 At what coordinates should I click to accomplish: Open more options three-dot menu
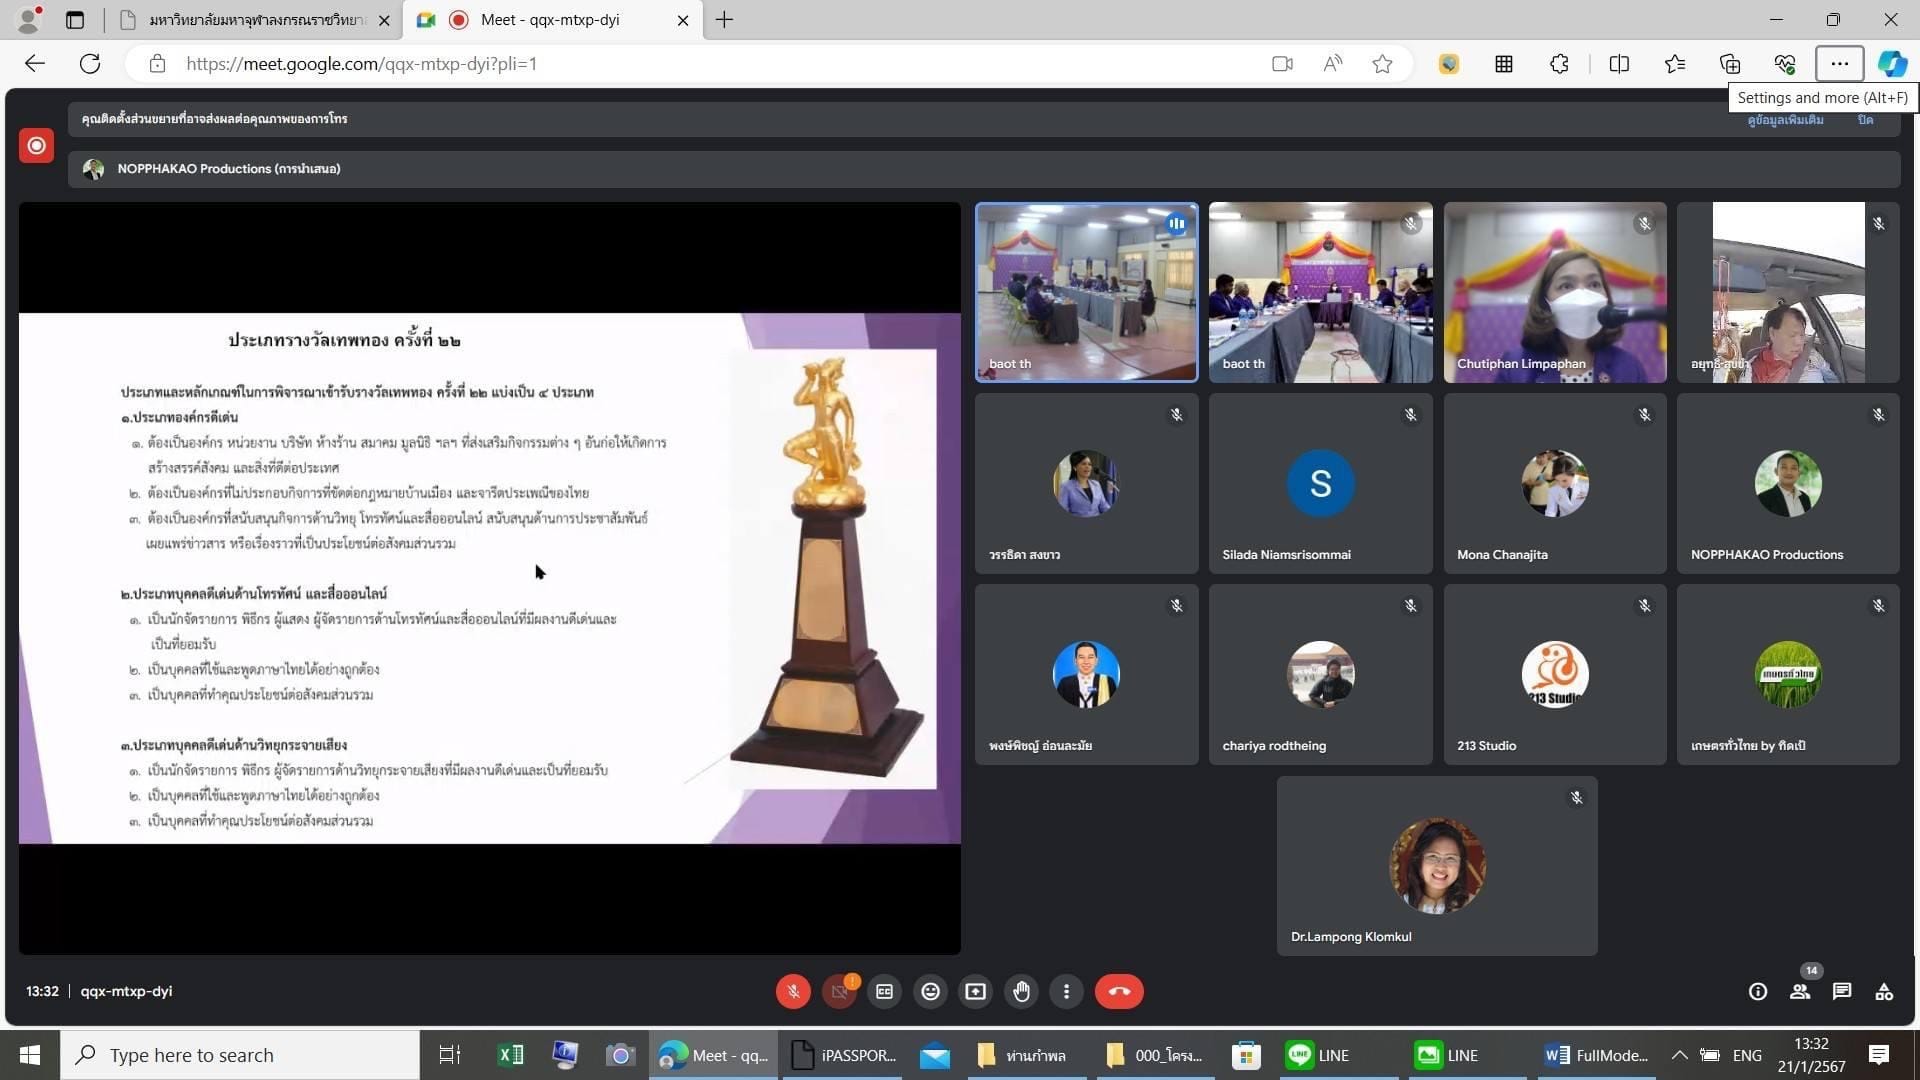pos(1066,991)
